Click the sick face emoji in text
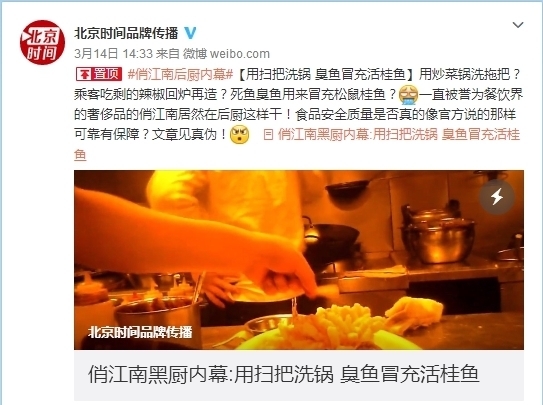The height and width of the screenshot is (405, 543). click(x=409, y=94)
